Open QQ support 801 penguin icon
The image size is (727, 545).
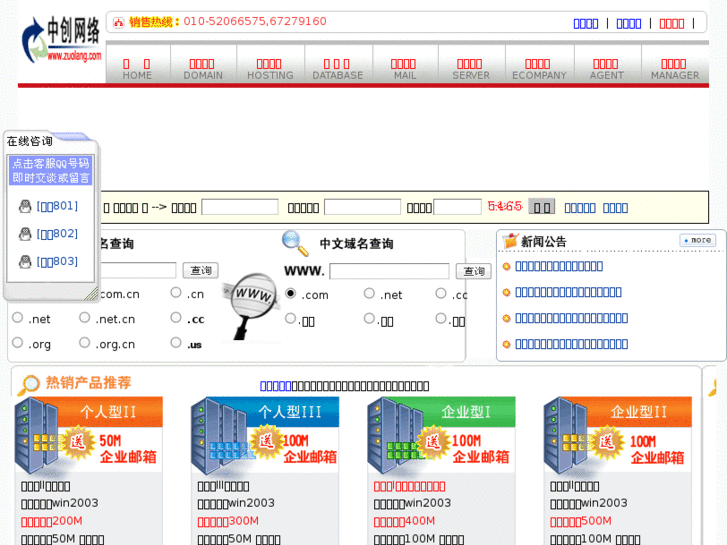pyautogui.click(x=25, y=206)
